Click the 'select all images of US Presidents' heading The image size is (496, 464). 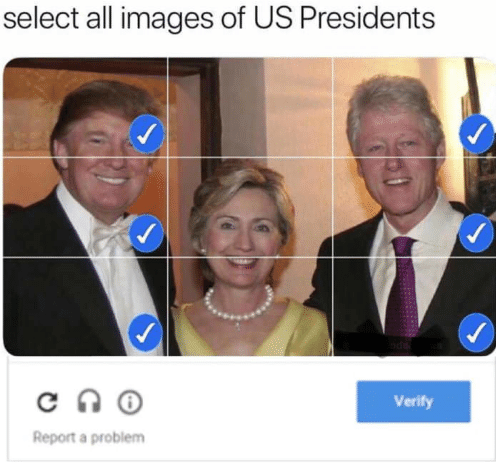click(x=219, y=18)
